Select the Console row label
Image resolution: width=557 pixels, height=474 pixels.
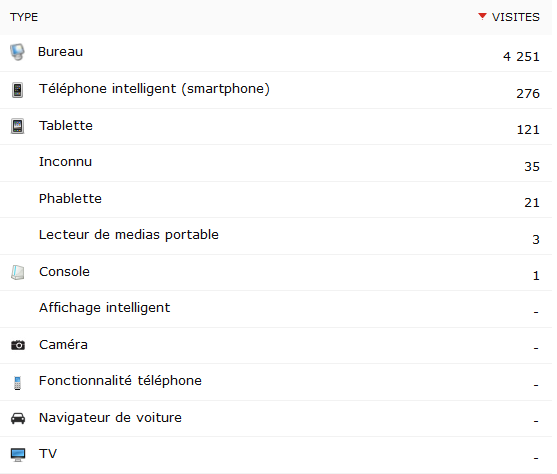pyautogui.click(x=64, y=272)
